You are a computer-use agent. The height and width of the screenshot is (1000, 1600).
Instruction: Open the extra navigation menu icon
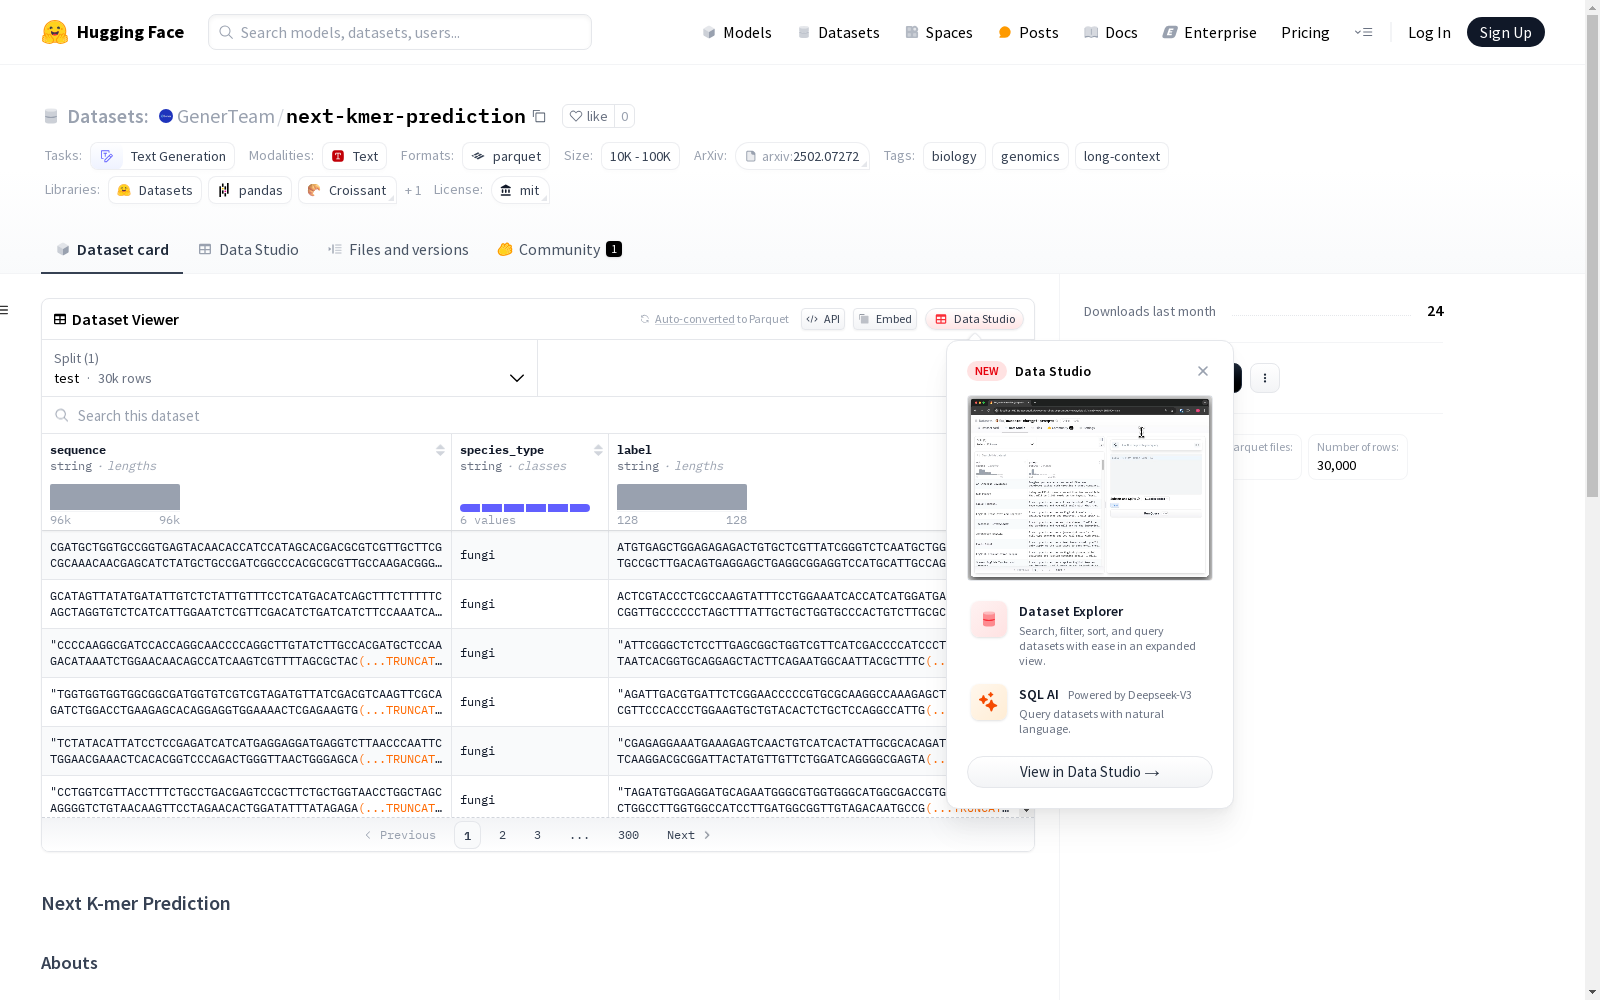click(x=1363, y=32)
